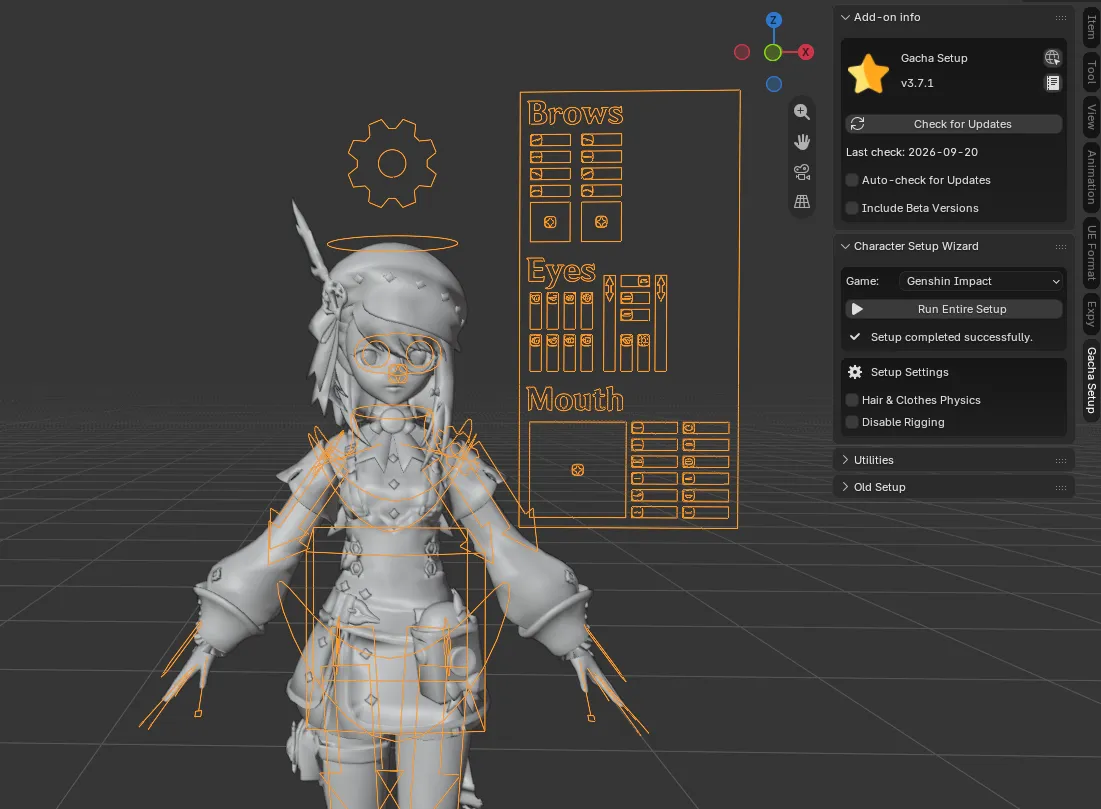The height and width of the screenshot is (809, 1101).
Task: Select the Mouth joystick control point
Action: (x=577, y=470)
